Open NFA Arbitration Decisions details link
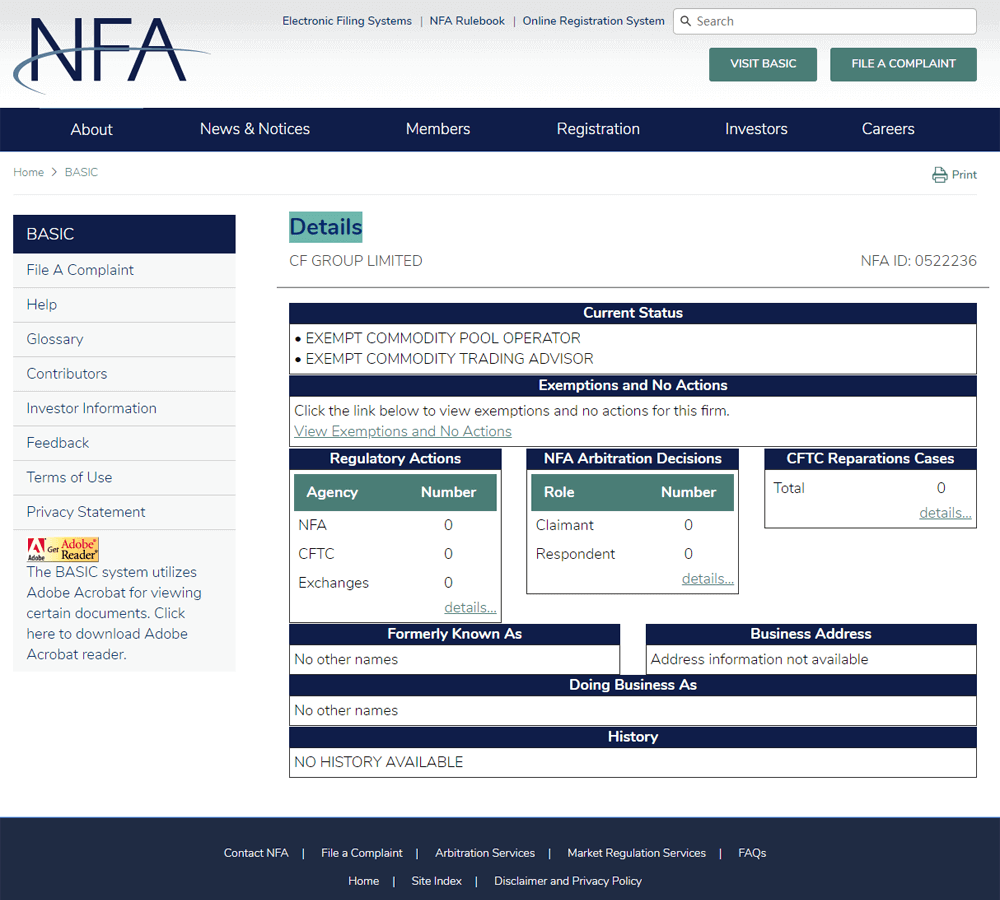Viewport: 1000px width, 900px height. point(707,578)
